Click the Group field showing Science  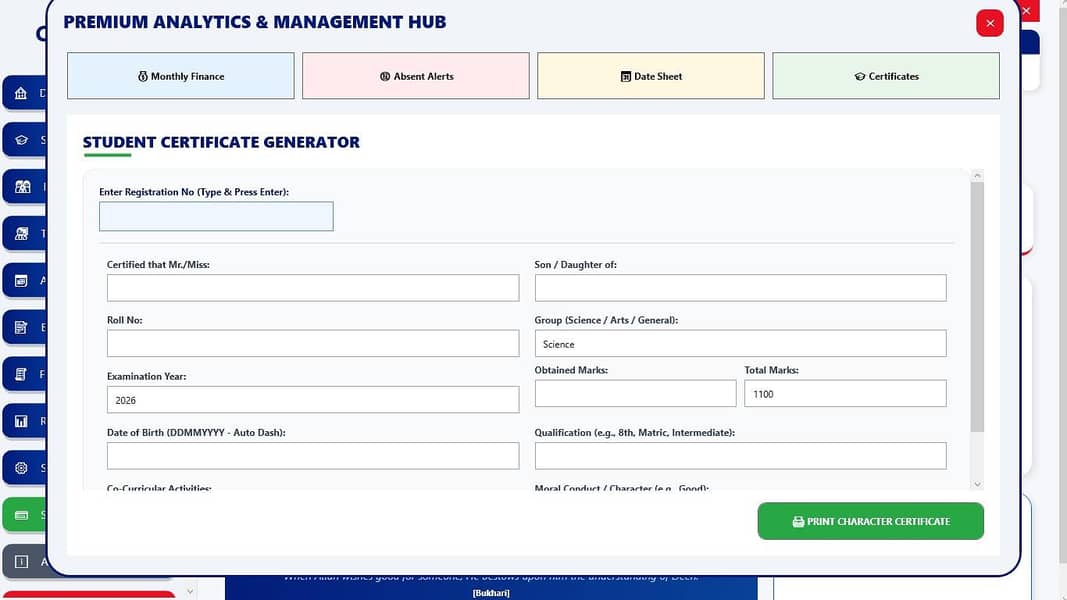pyautogui.click(x=740, y=344)
